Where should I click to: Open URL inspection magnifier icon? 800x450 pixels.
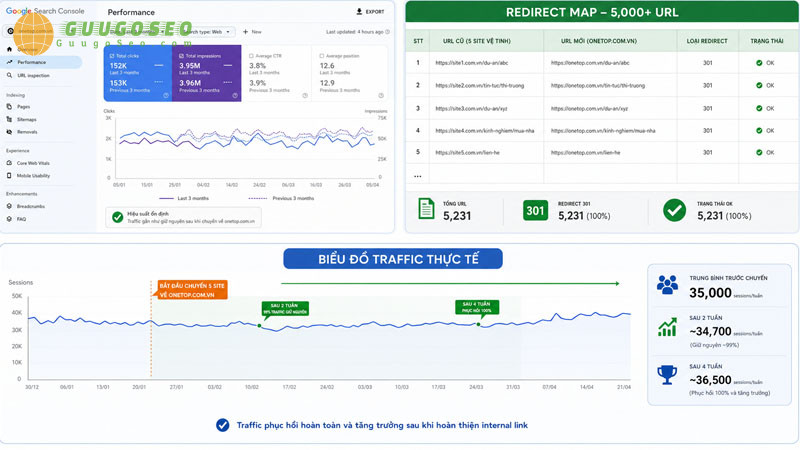tap(9, 76)
